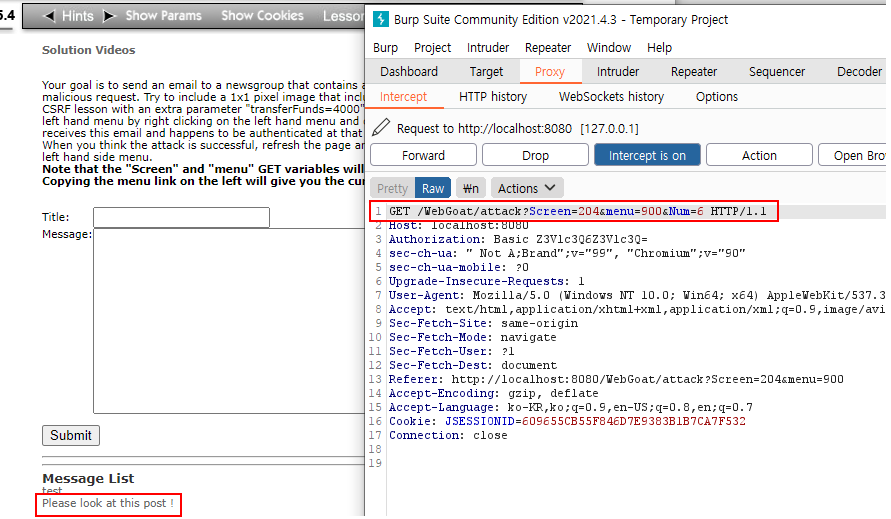891x519 pixels.
Task: Click the User-Agent header line
Action: [636, 295]
